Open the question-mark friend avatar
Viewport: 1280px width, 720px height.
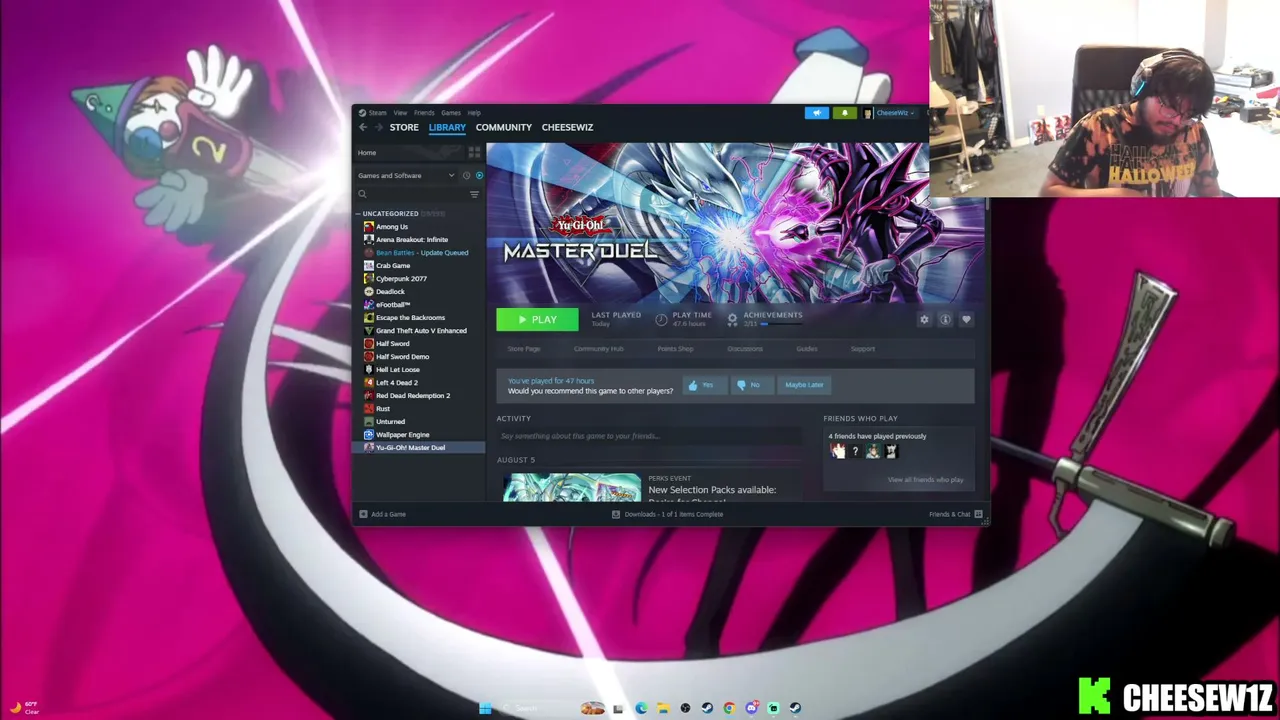(x=855, y=452)
